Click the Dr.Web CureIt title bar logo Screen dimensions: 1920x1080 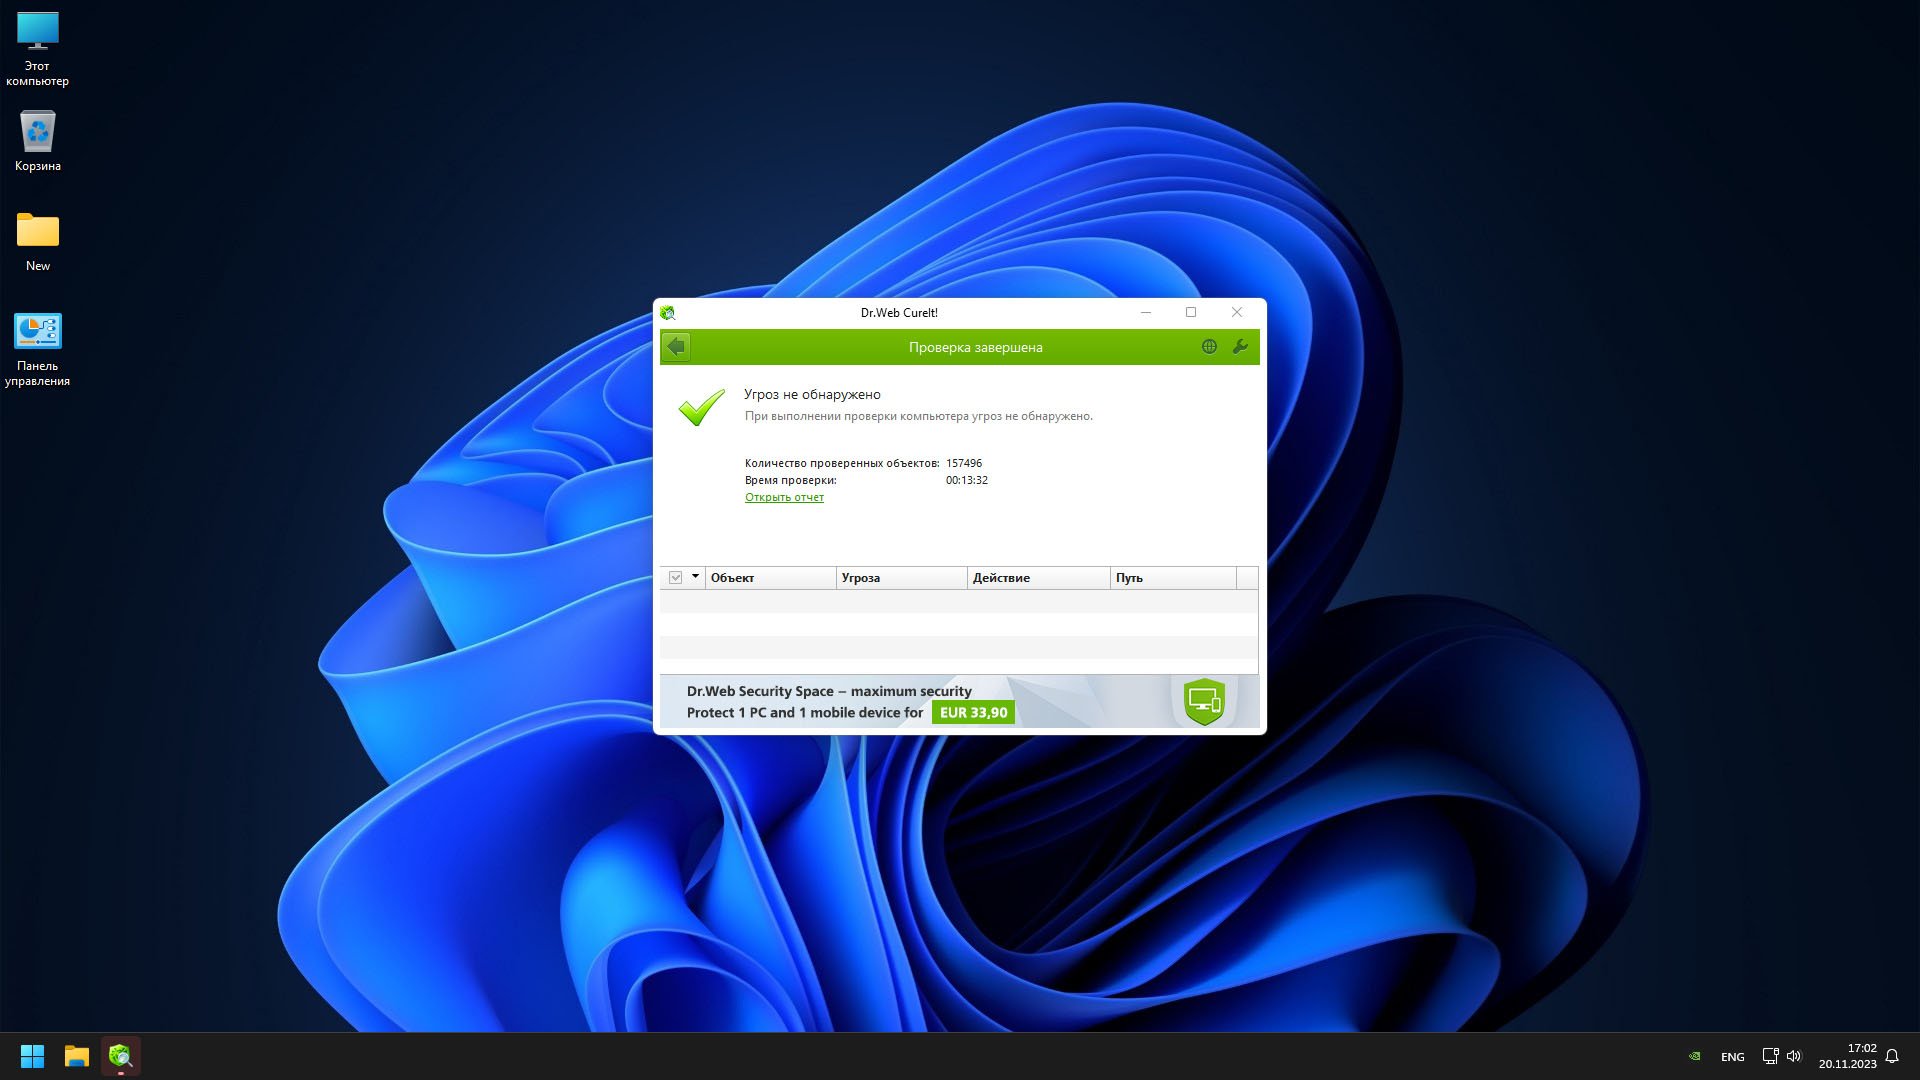pyautogui.click(x=668, y=313)
